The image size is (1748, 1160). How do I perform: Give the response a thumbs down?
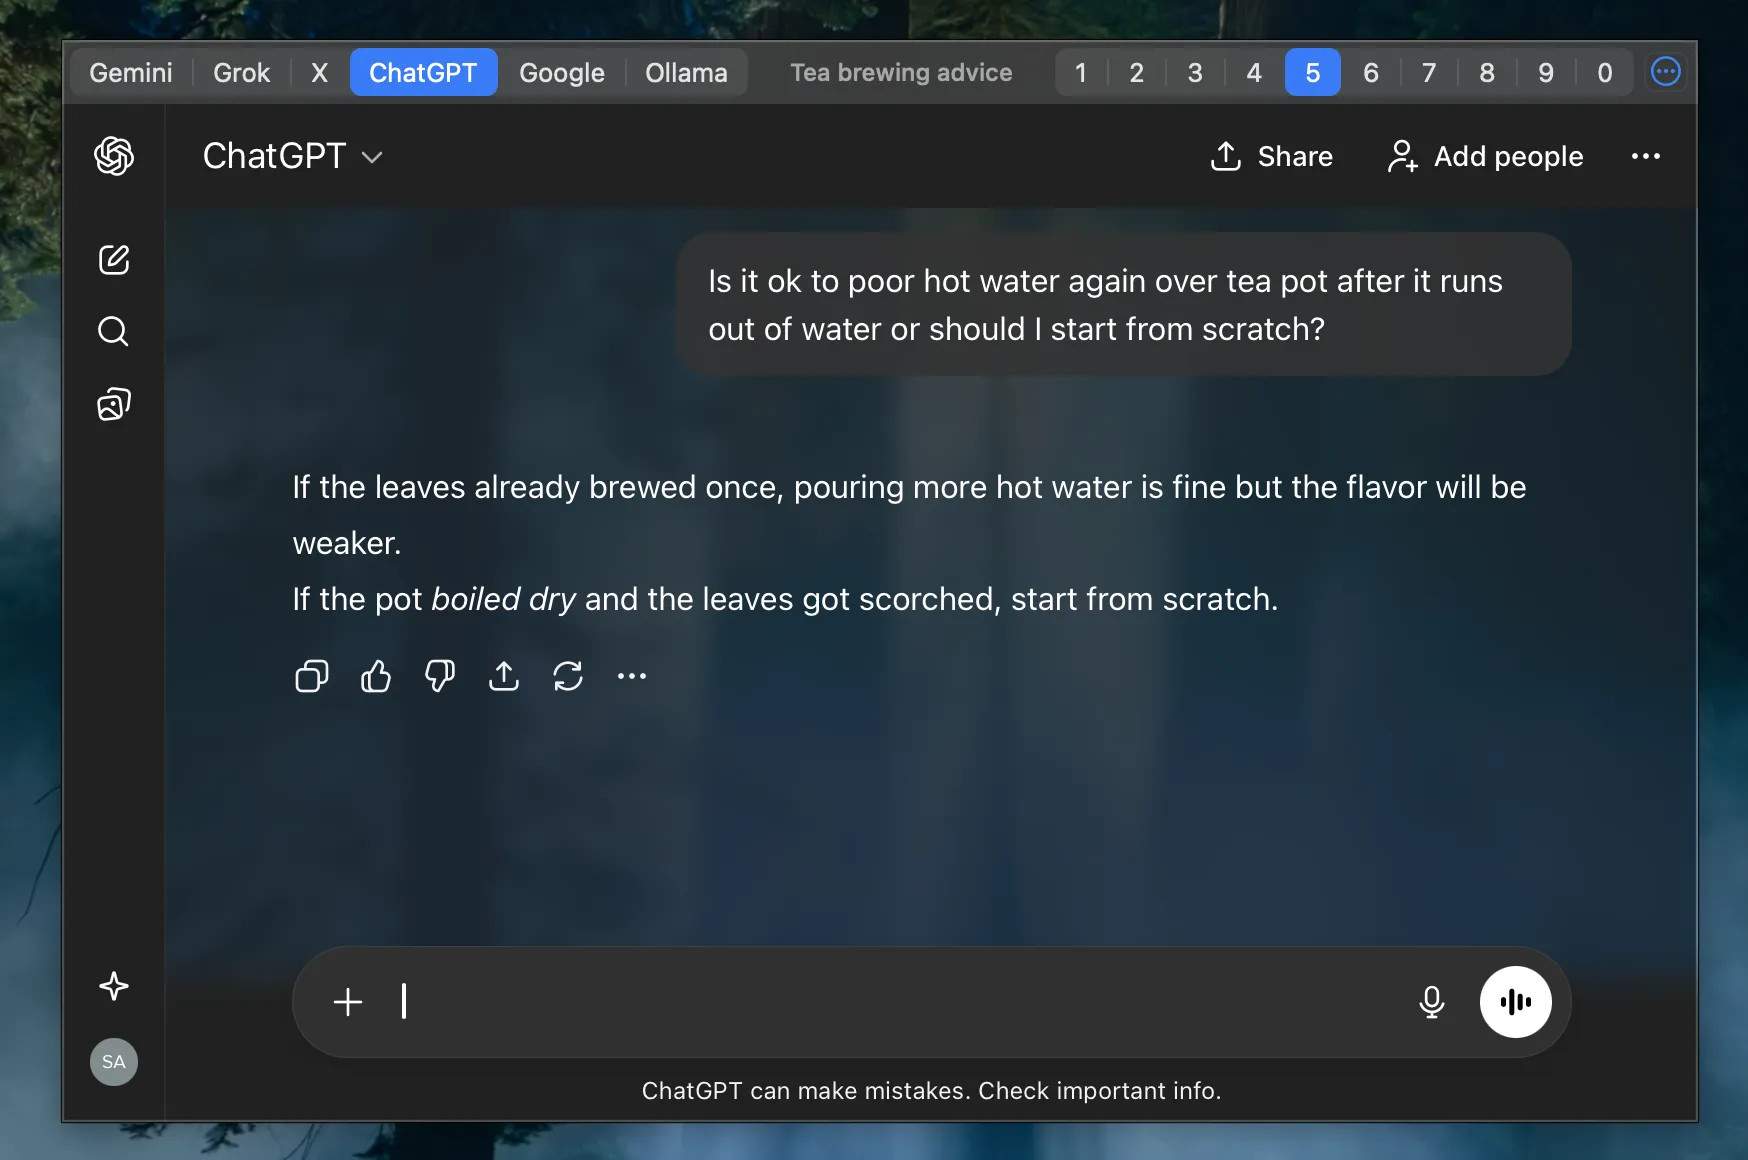pos(440,677)
